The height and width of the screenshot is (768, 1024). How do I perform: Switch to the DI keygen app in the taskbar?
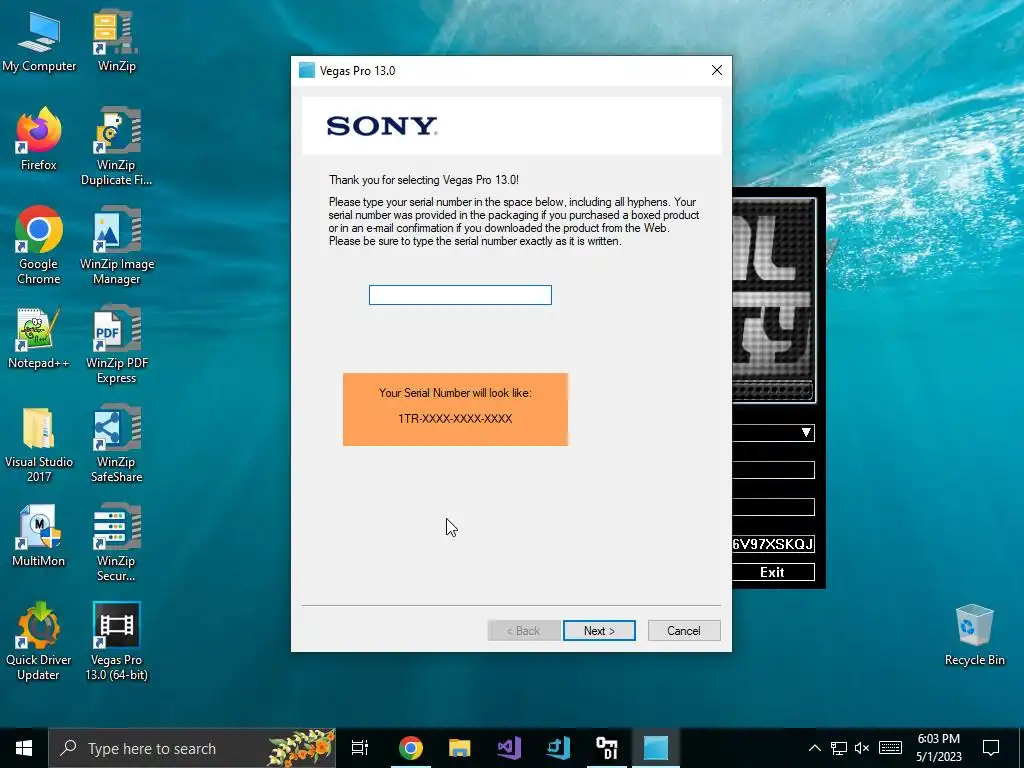607,748
